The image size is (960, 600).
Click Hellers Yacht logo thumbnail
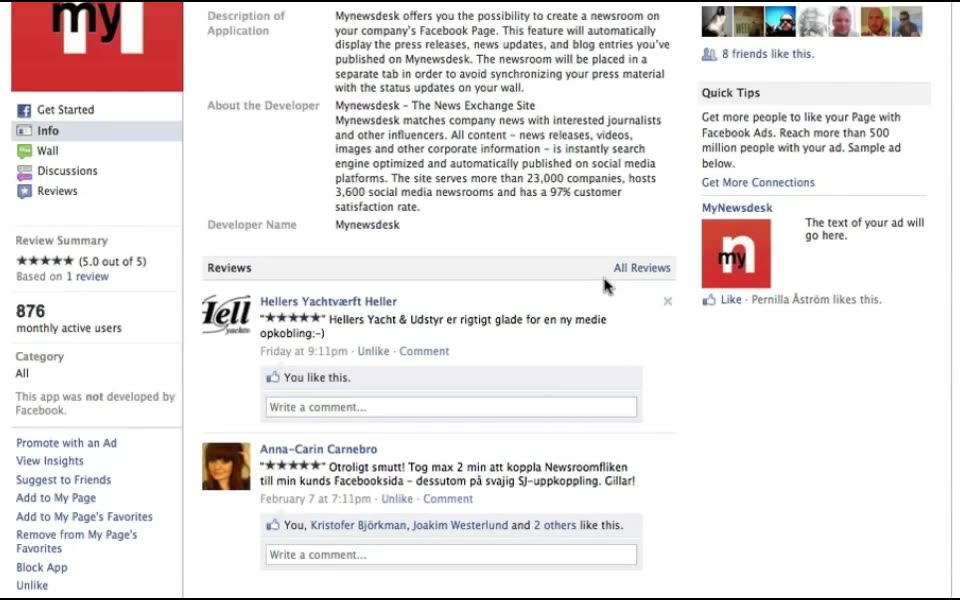(226, 315)
